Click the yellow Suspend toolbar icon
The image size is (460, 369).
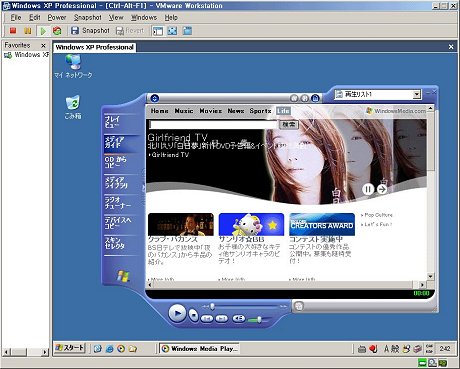click(x=28, y=31)
